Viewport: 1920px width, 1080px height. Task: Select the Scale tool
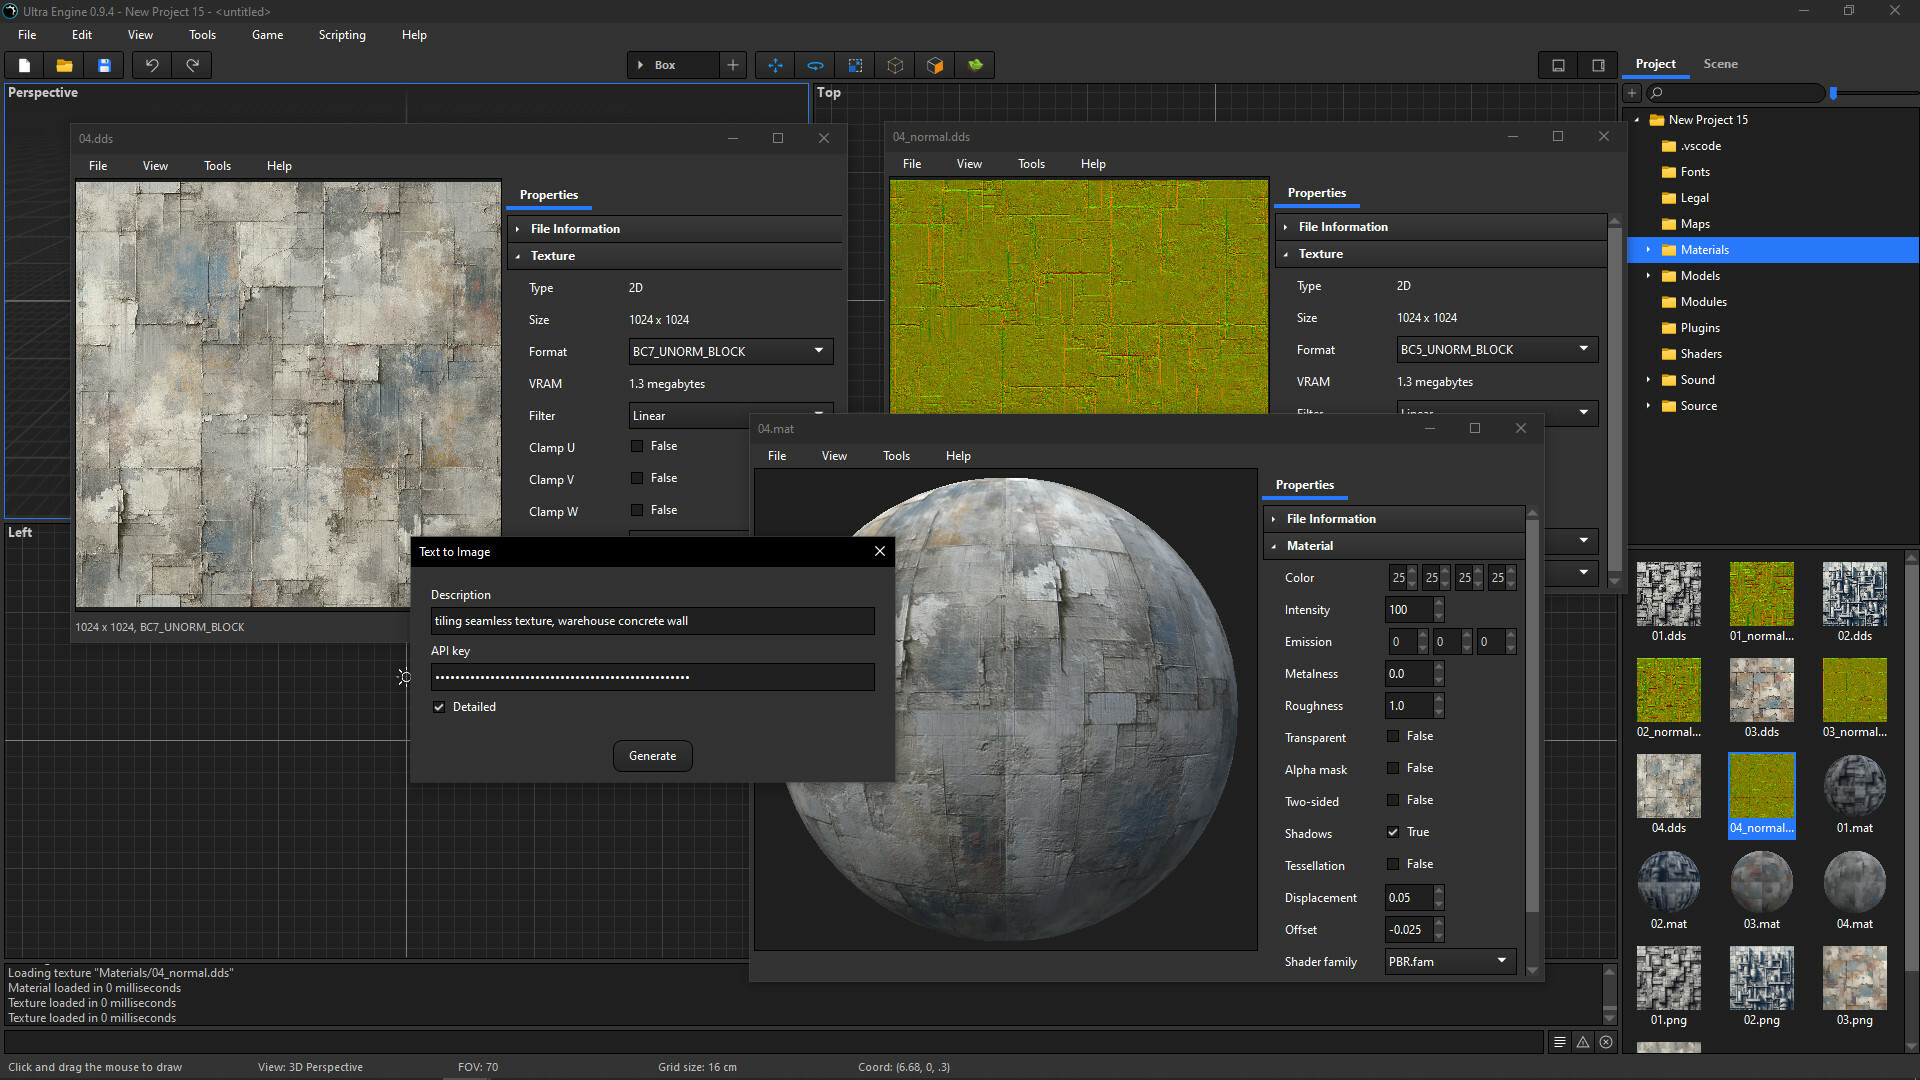coord(855,65)
